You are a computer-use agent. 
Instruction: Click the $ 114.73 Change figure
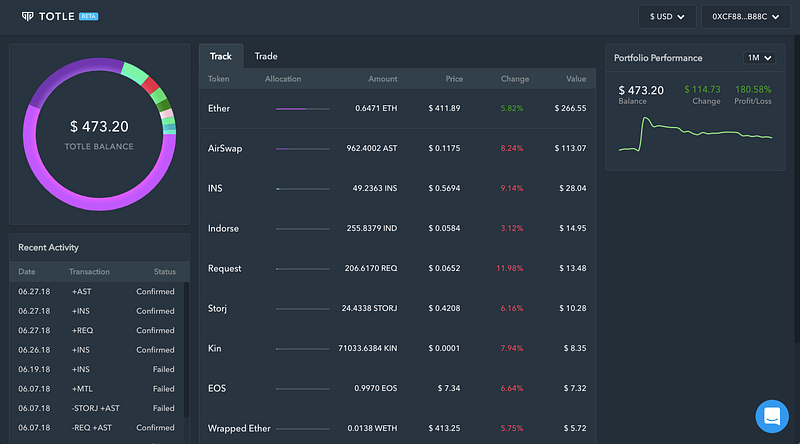702,90
